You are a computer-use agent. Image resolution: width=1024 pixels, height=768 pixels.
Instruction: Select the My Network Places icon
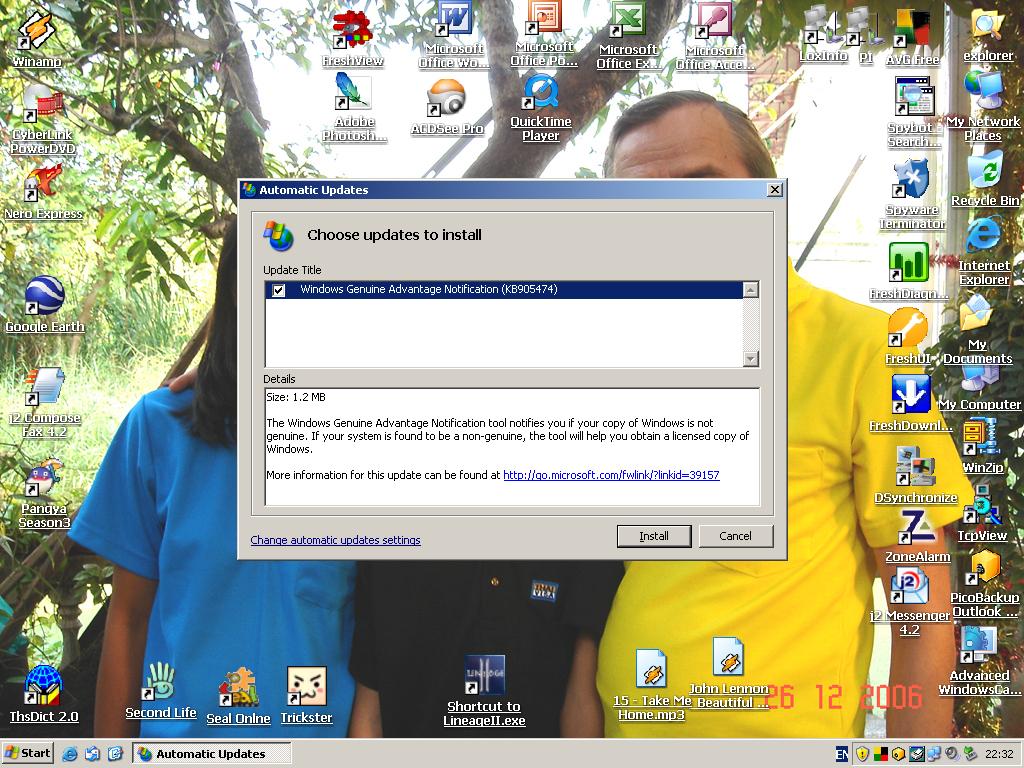click(983, 106)
